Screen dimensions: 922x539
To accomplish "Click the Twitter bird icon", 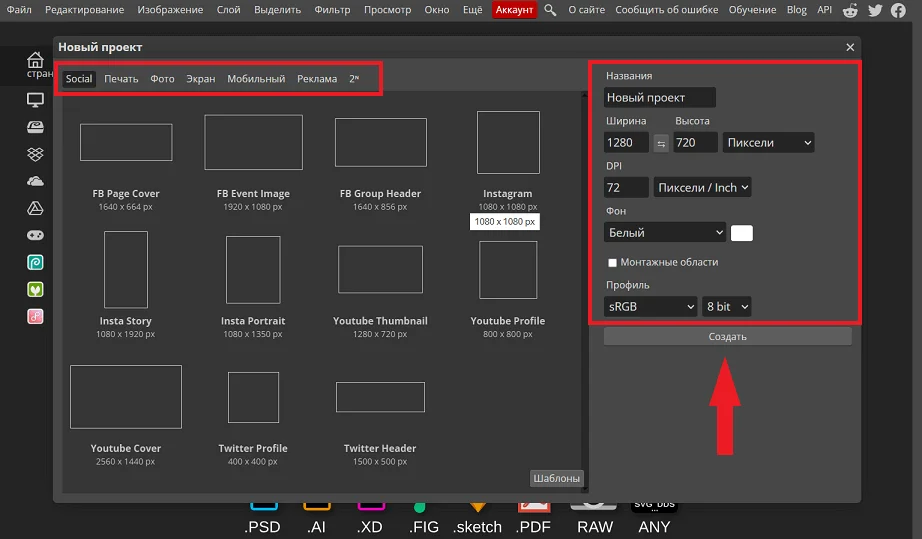I will [875, 10].
